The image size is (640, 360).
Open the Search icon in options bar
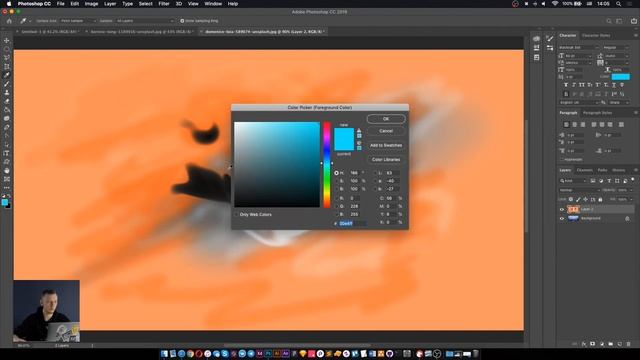609,21
